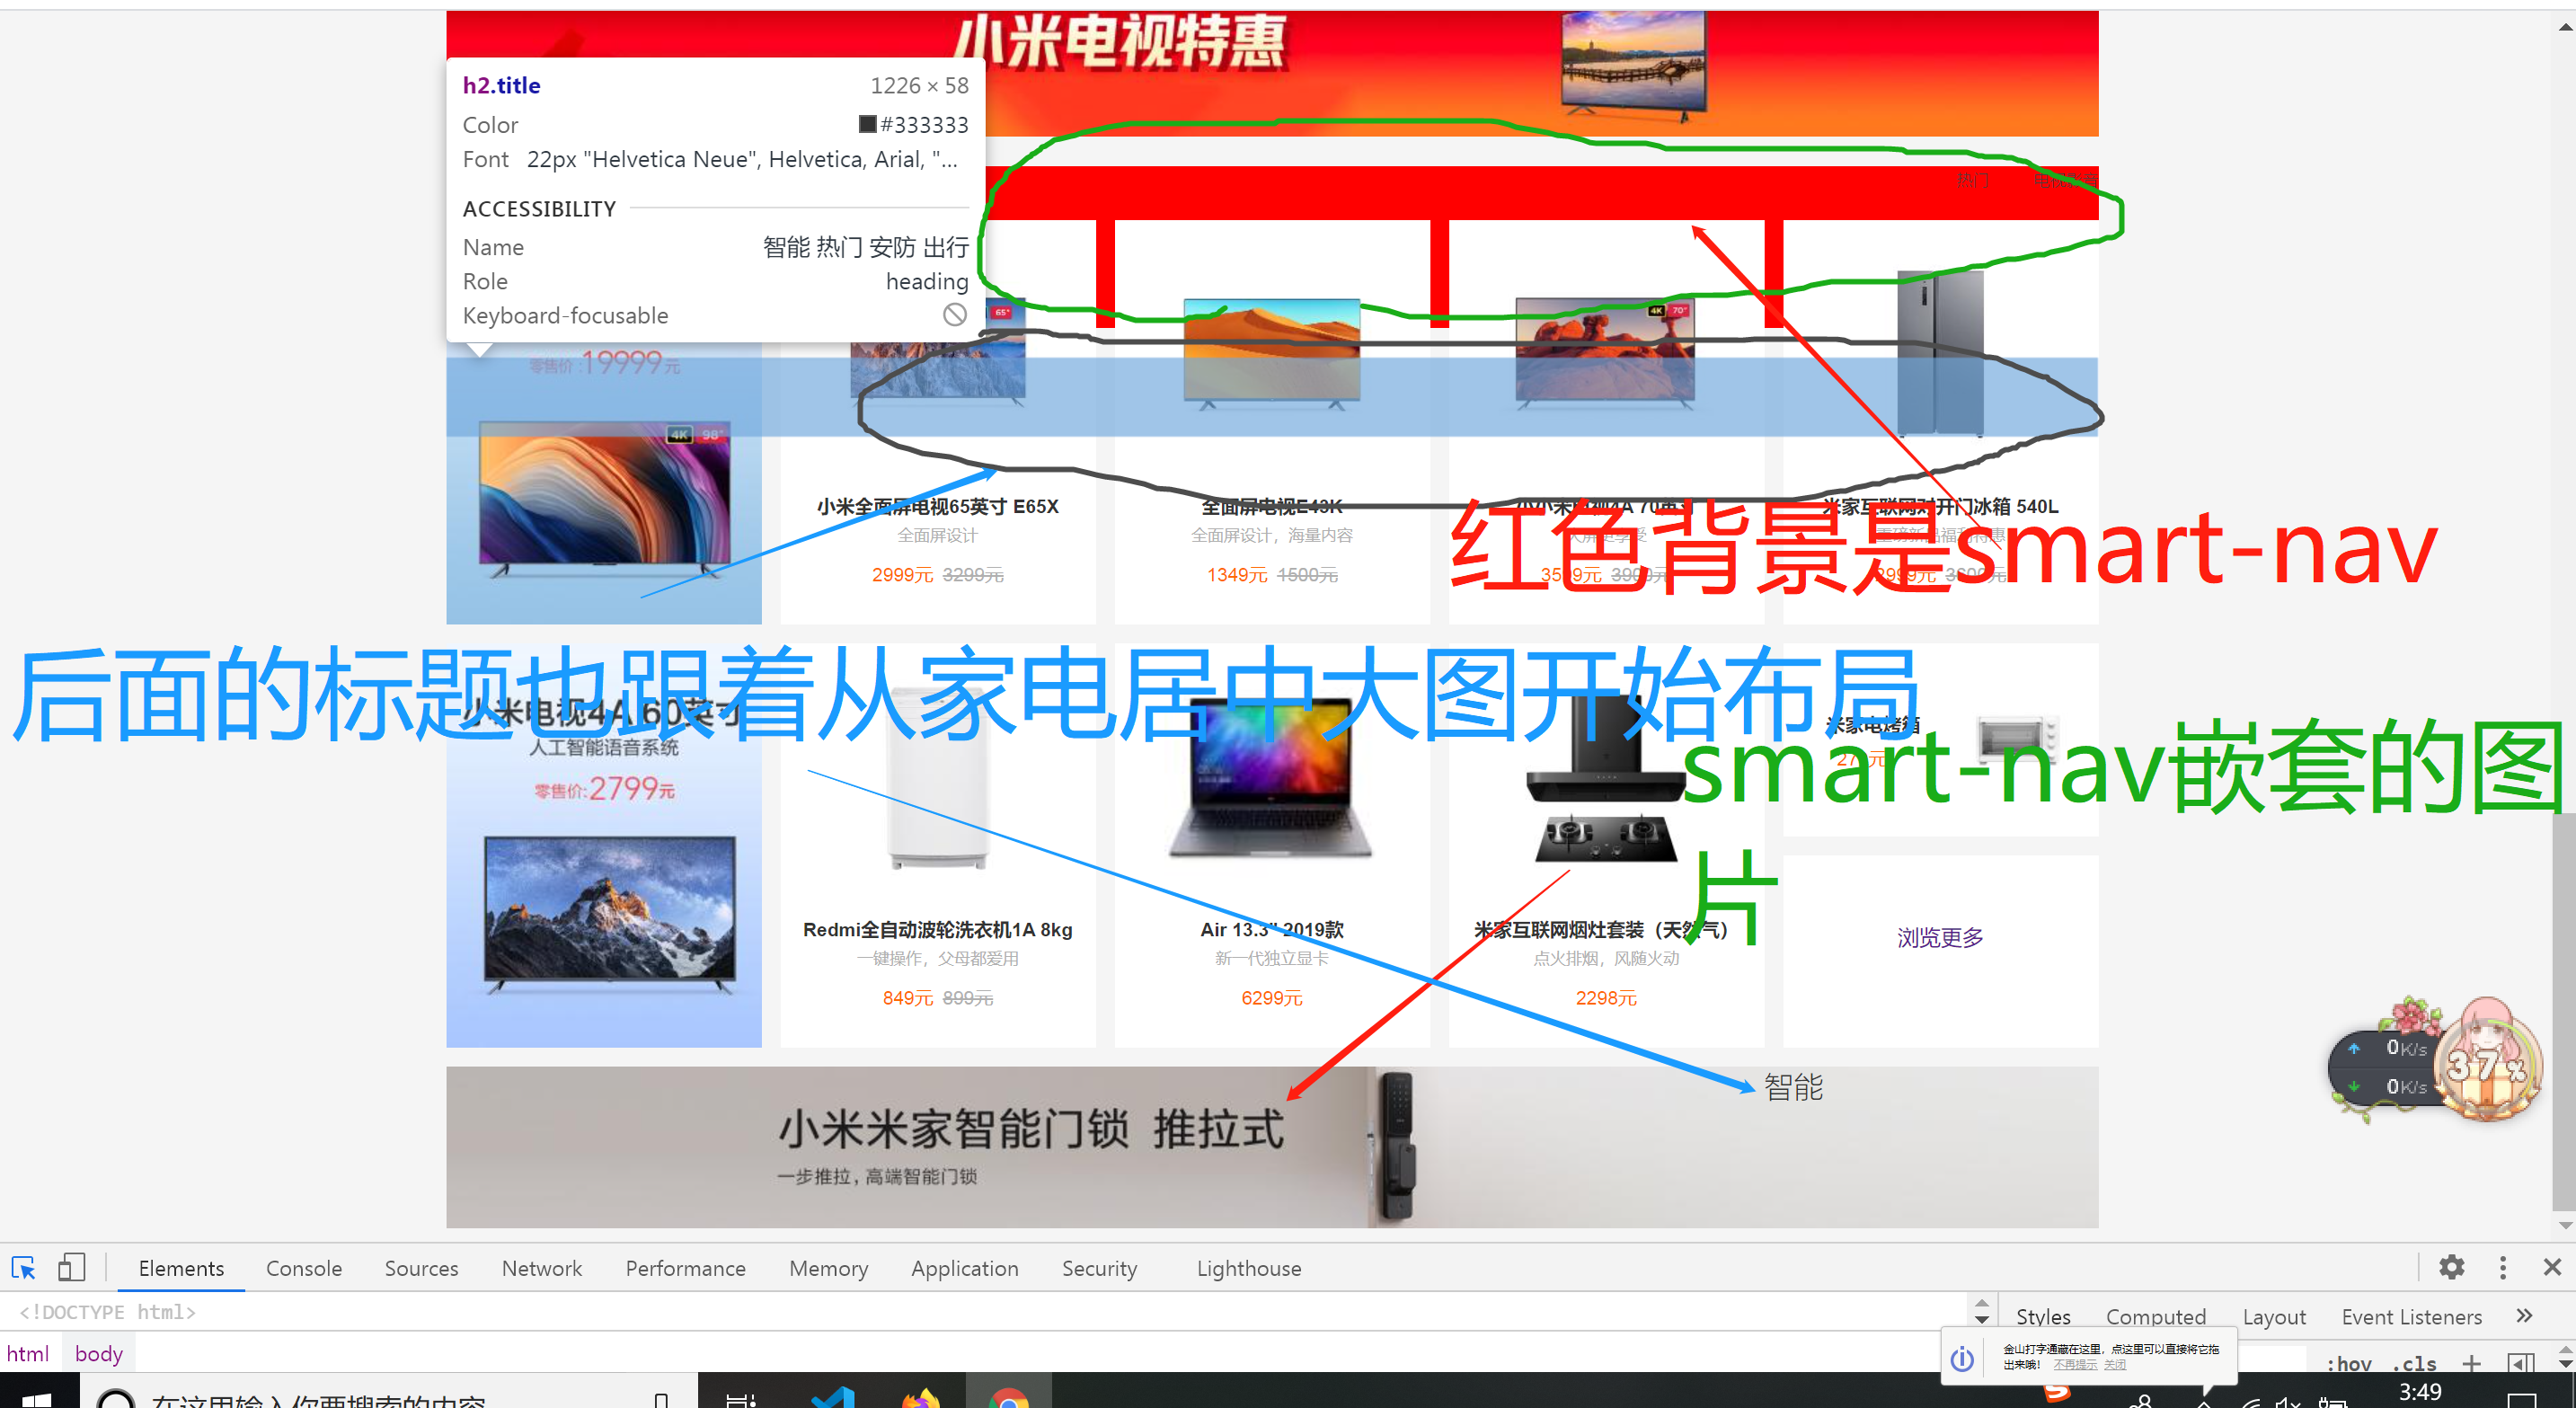The image size is (2576, 1408).
Task: Click the washing machine product image
Action: 937,780
